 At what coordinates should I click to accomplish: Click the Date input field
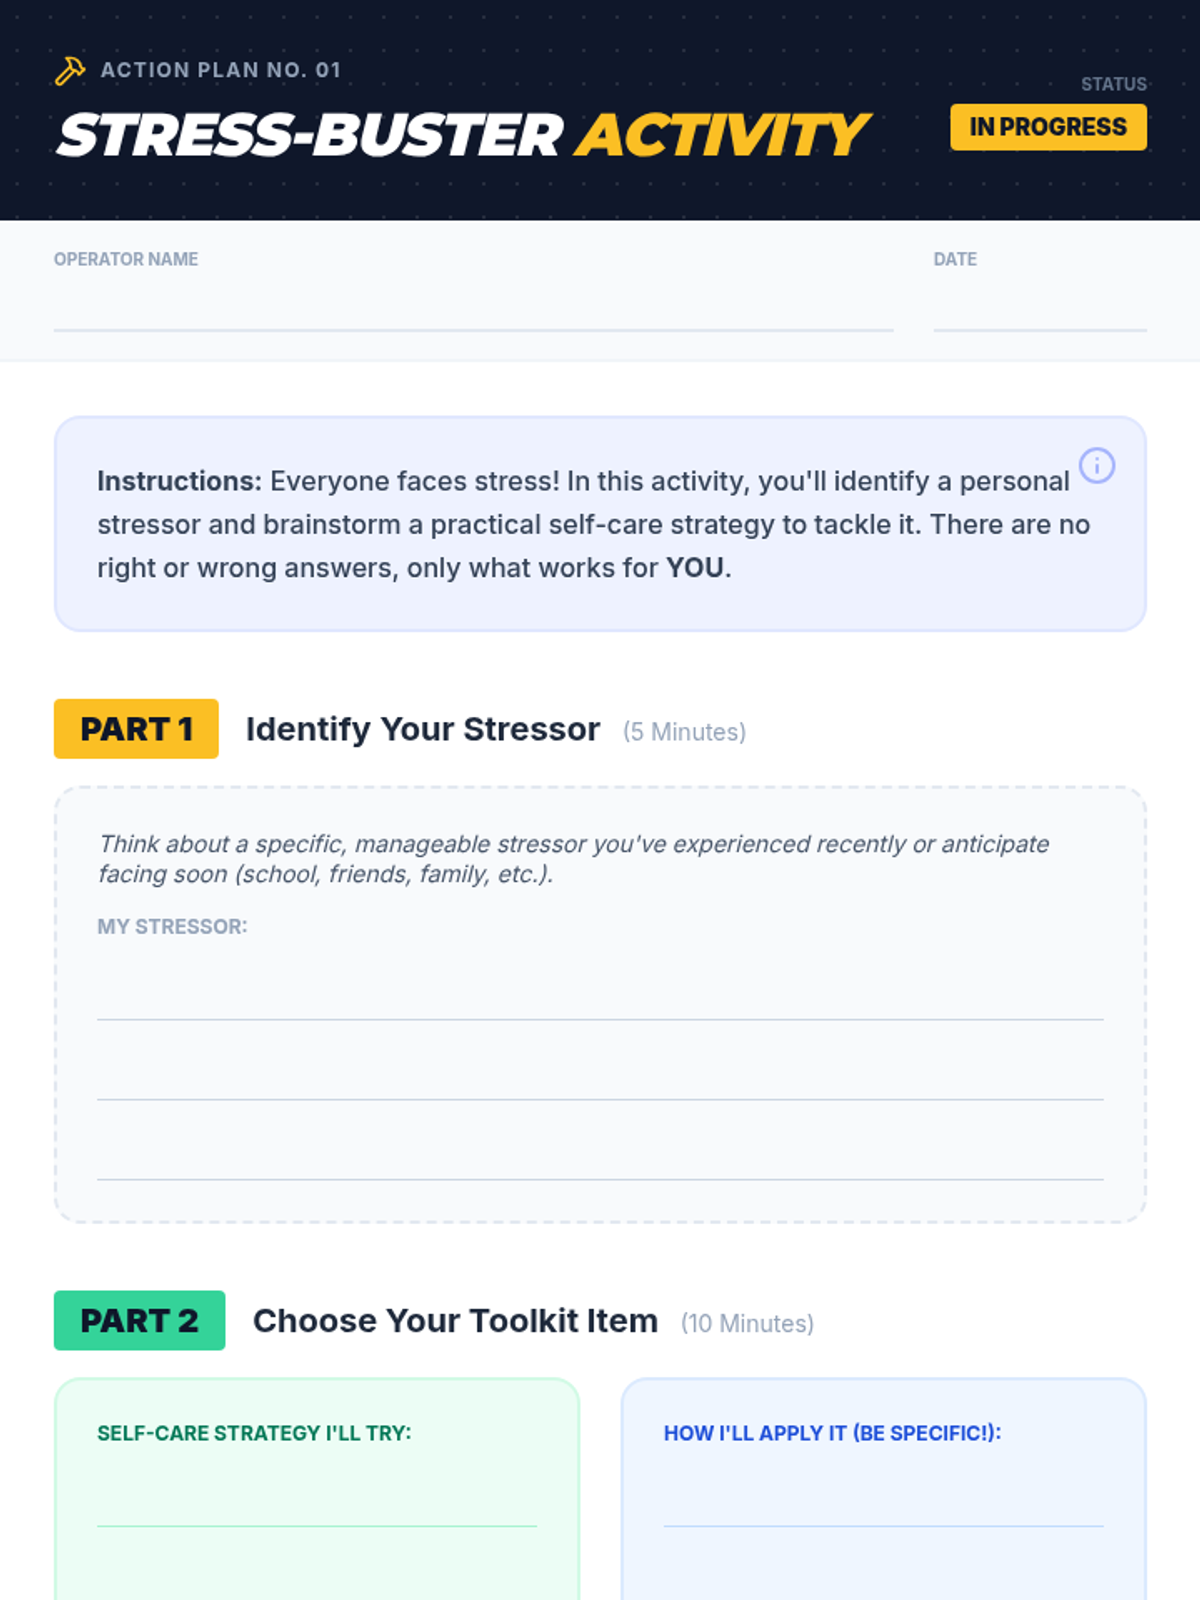point(1040,310)
